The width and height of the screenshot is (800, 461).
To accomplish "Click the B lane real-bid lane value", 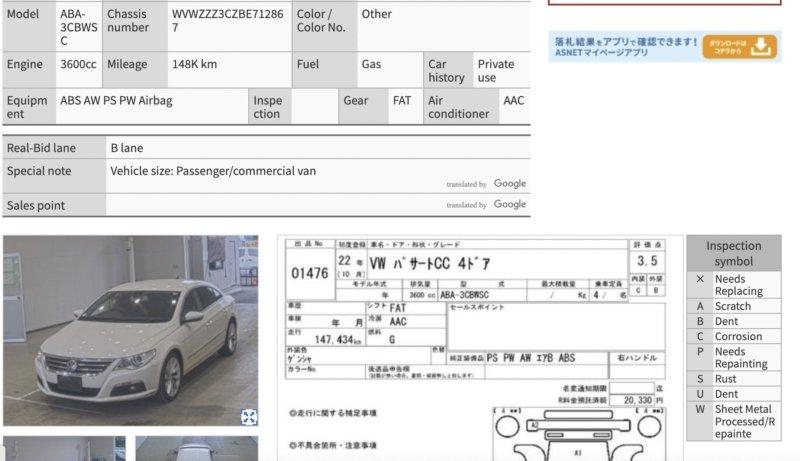I will pyautogui.click(x=126, y=148).
